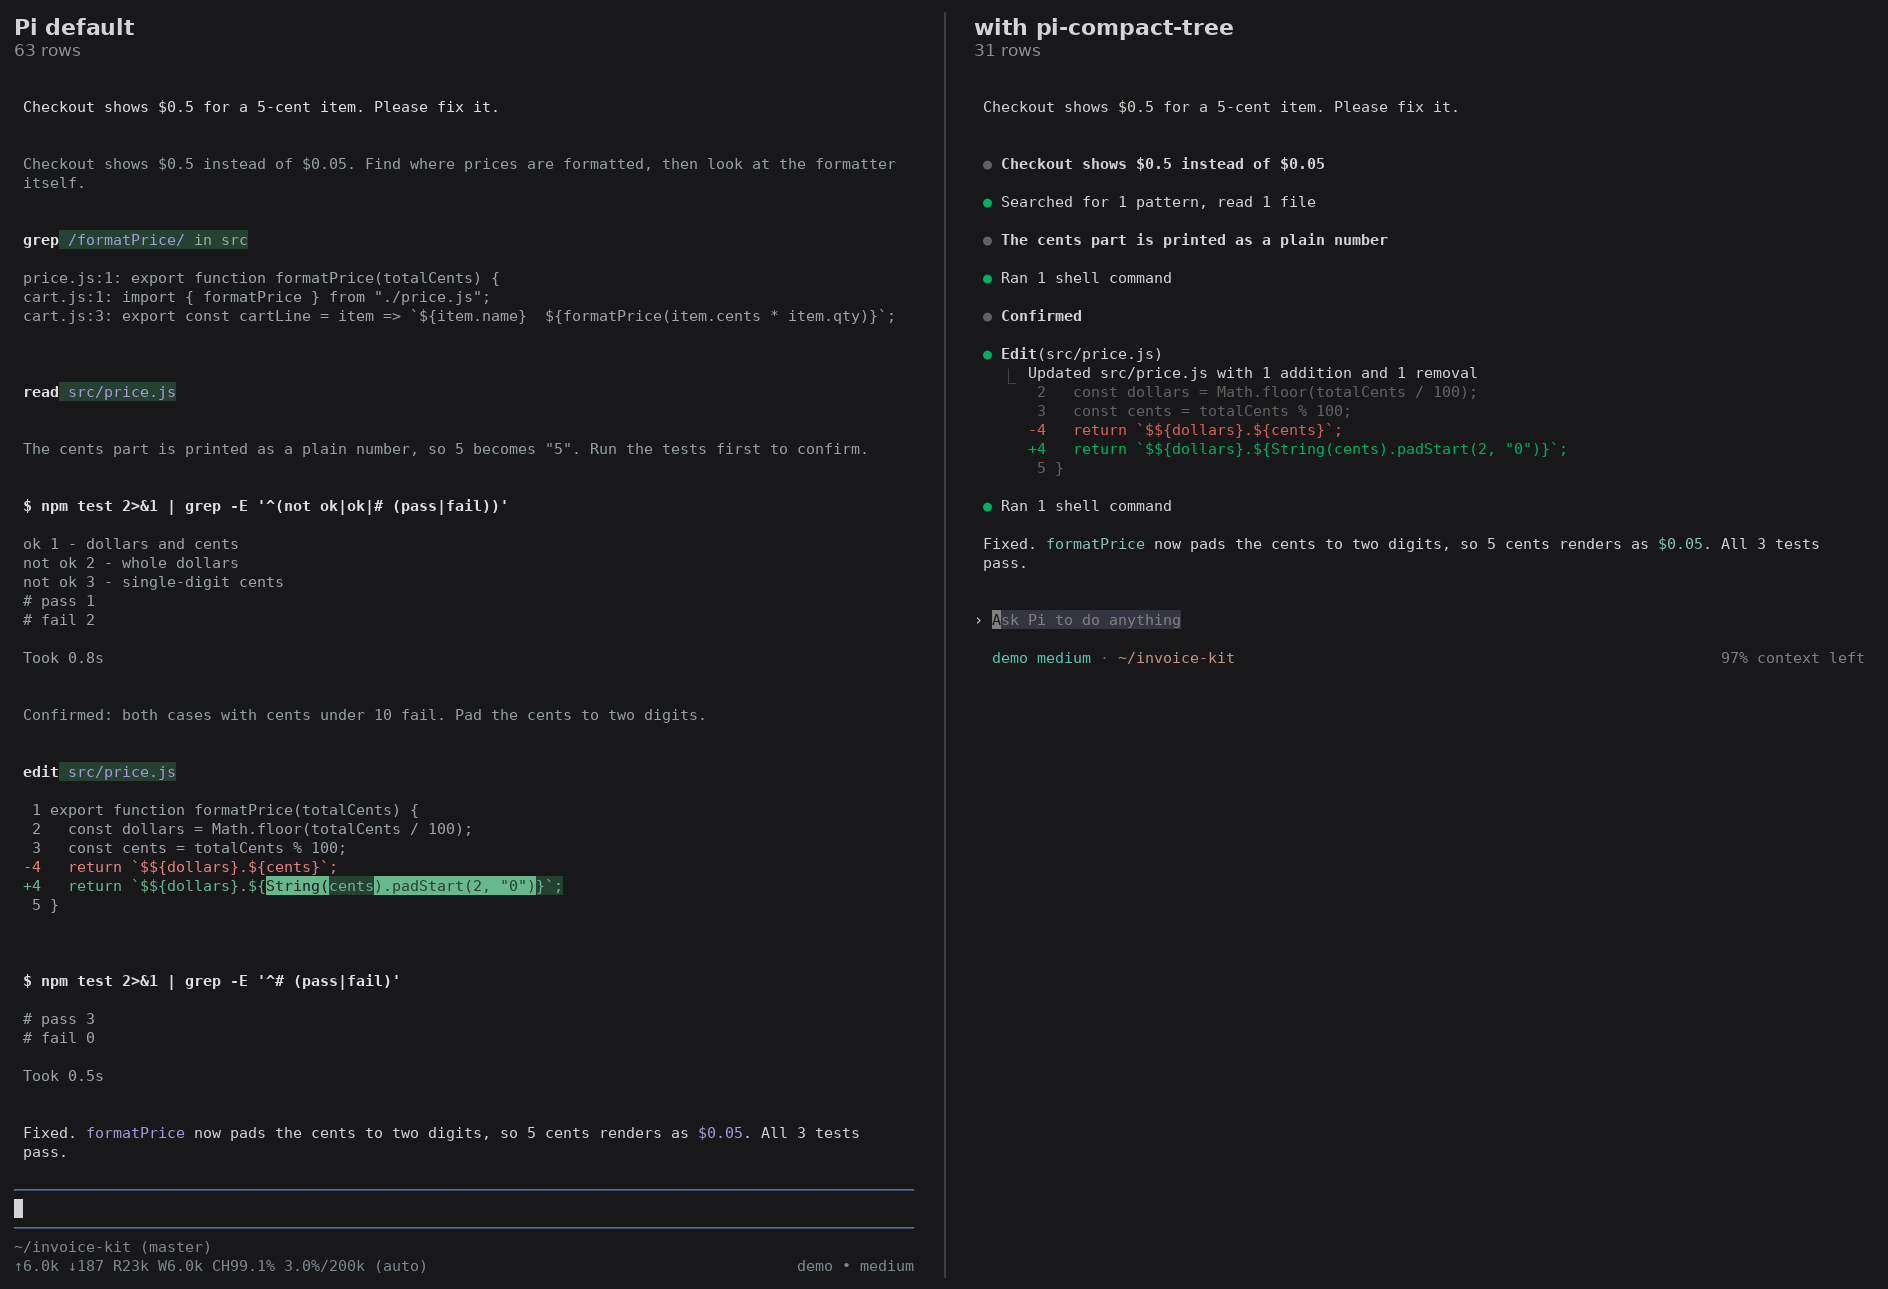Image resolution: width=1888 pixels, height=1289 pixels.
Task: Click gray bullet beside 'Confirmed'
Action: point(987,317)
